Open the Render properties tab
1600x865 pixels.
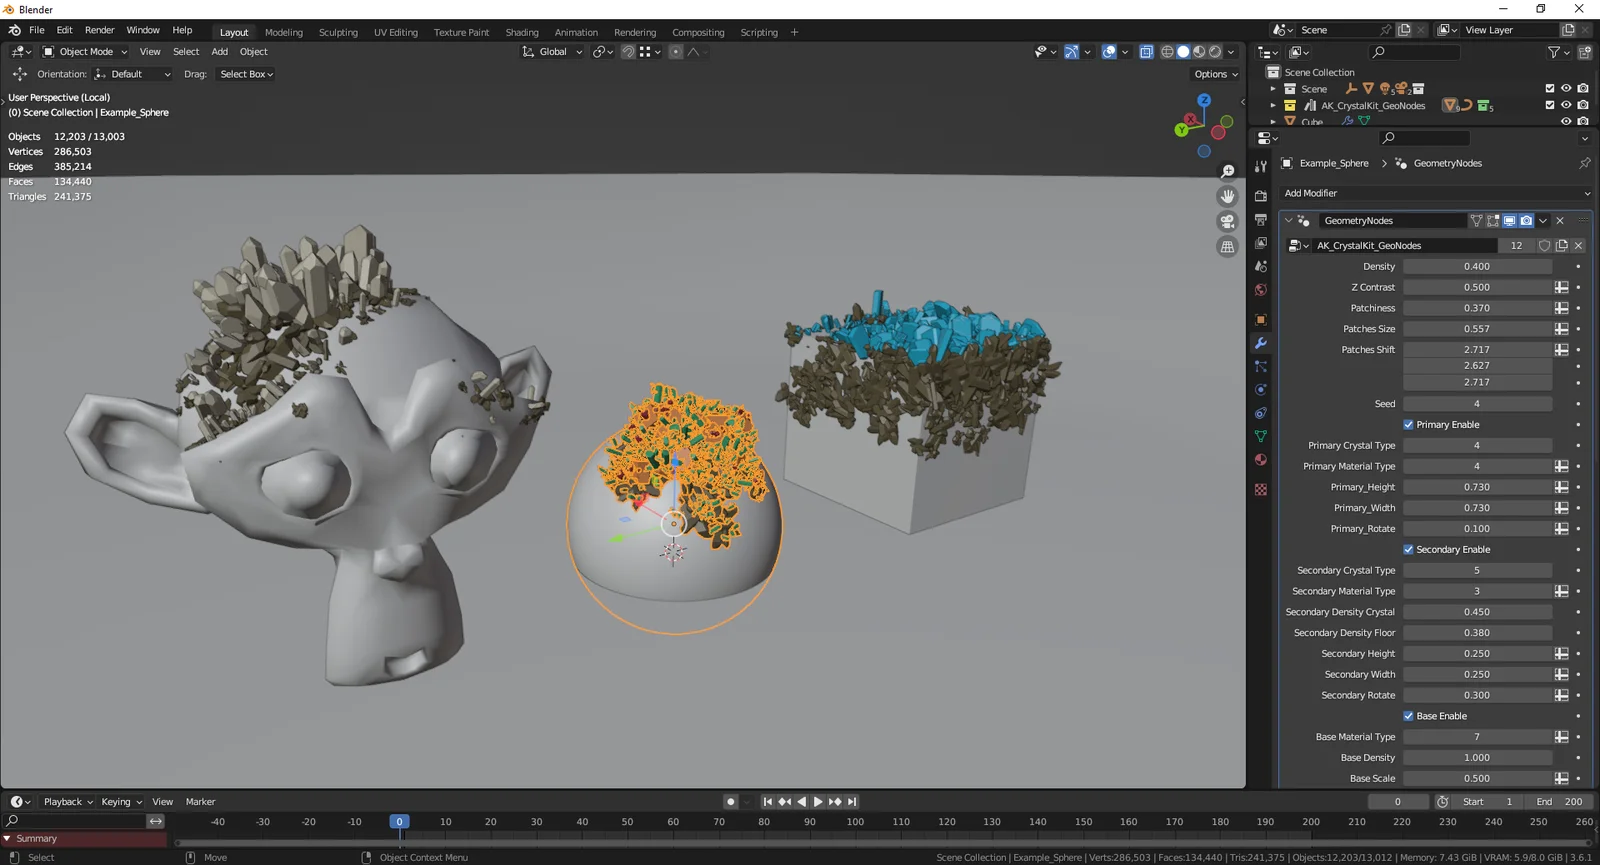[x=1261, y=196]
